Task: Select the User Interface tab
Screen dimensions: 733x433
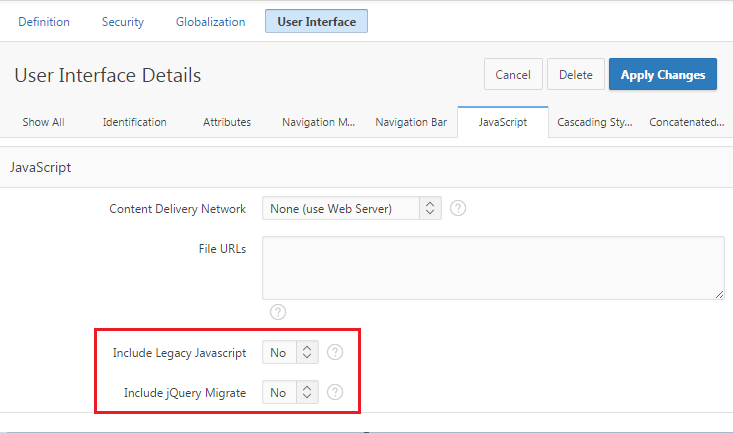Action: pos(316,21)
